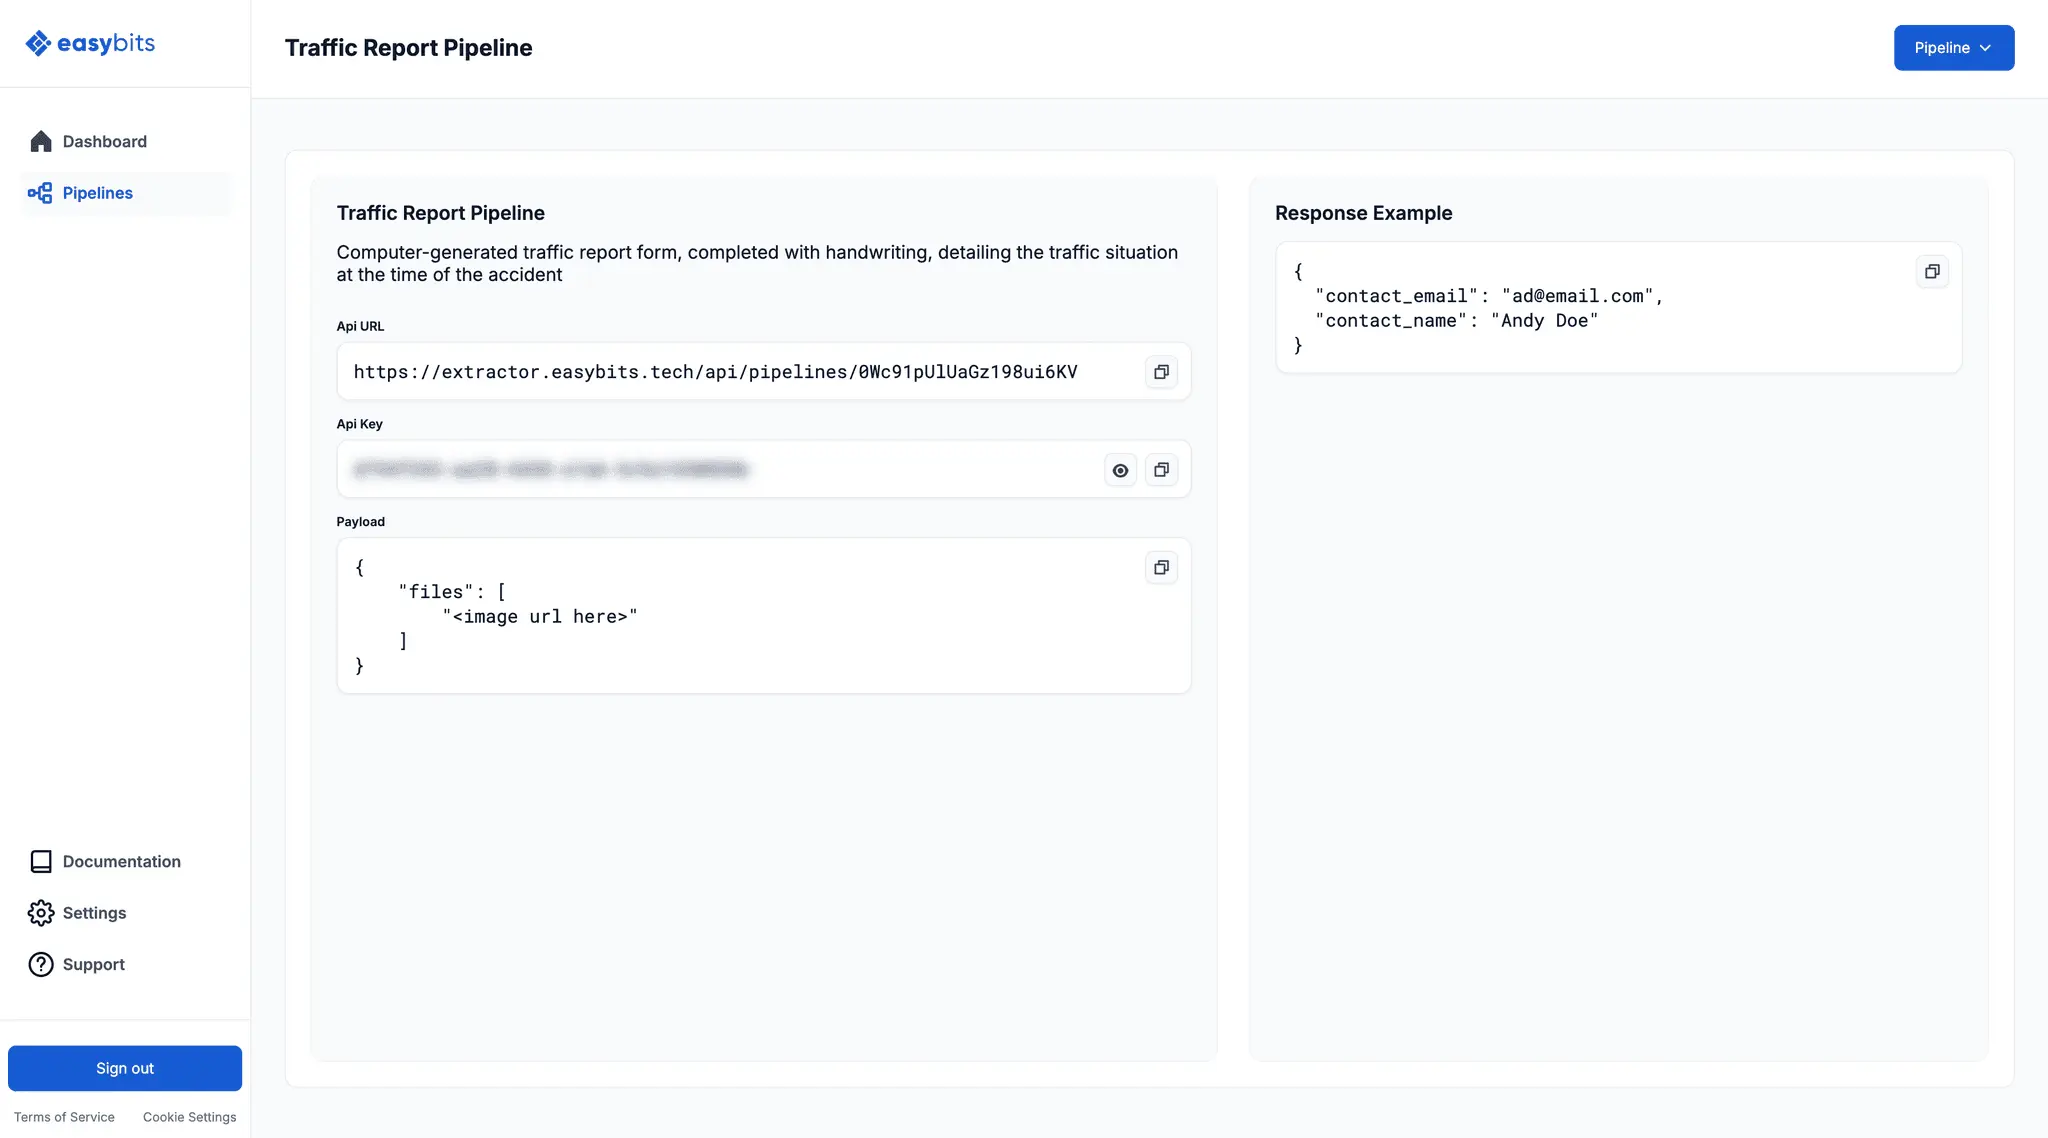Click the Api Key label
Image resolution: width=2048 pixels, height=1138 pixels.
(359, 424)
